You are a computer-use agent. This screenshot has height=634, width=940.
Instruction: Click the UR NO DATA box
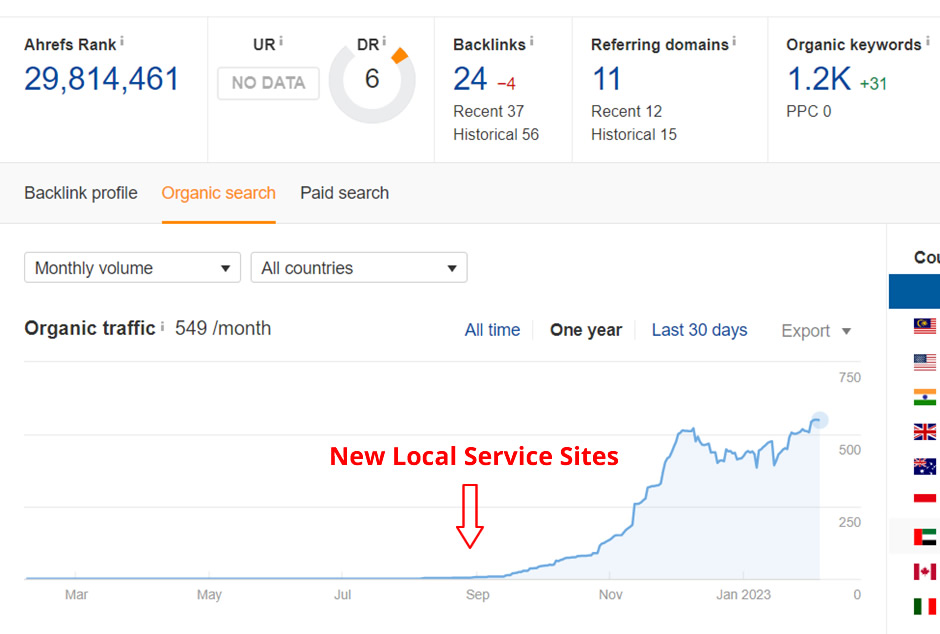tap(268, 83)
